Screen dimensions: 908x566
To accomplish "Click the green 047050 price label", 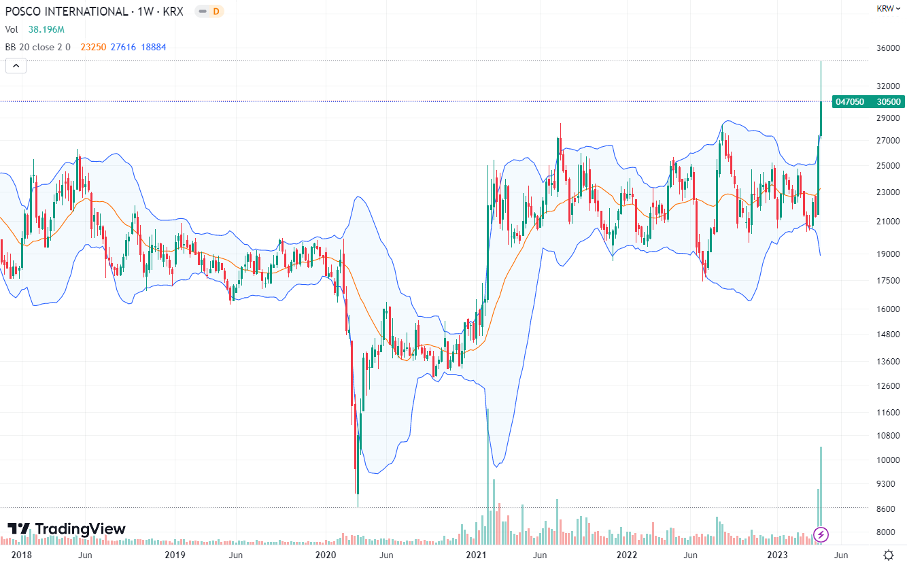I will point(849,101).
